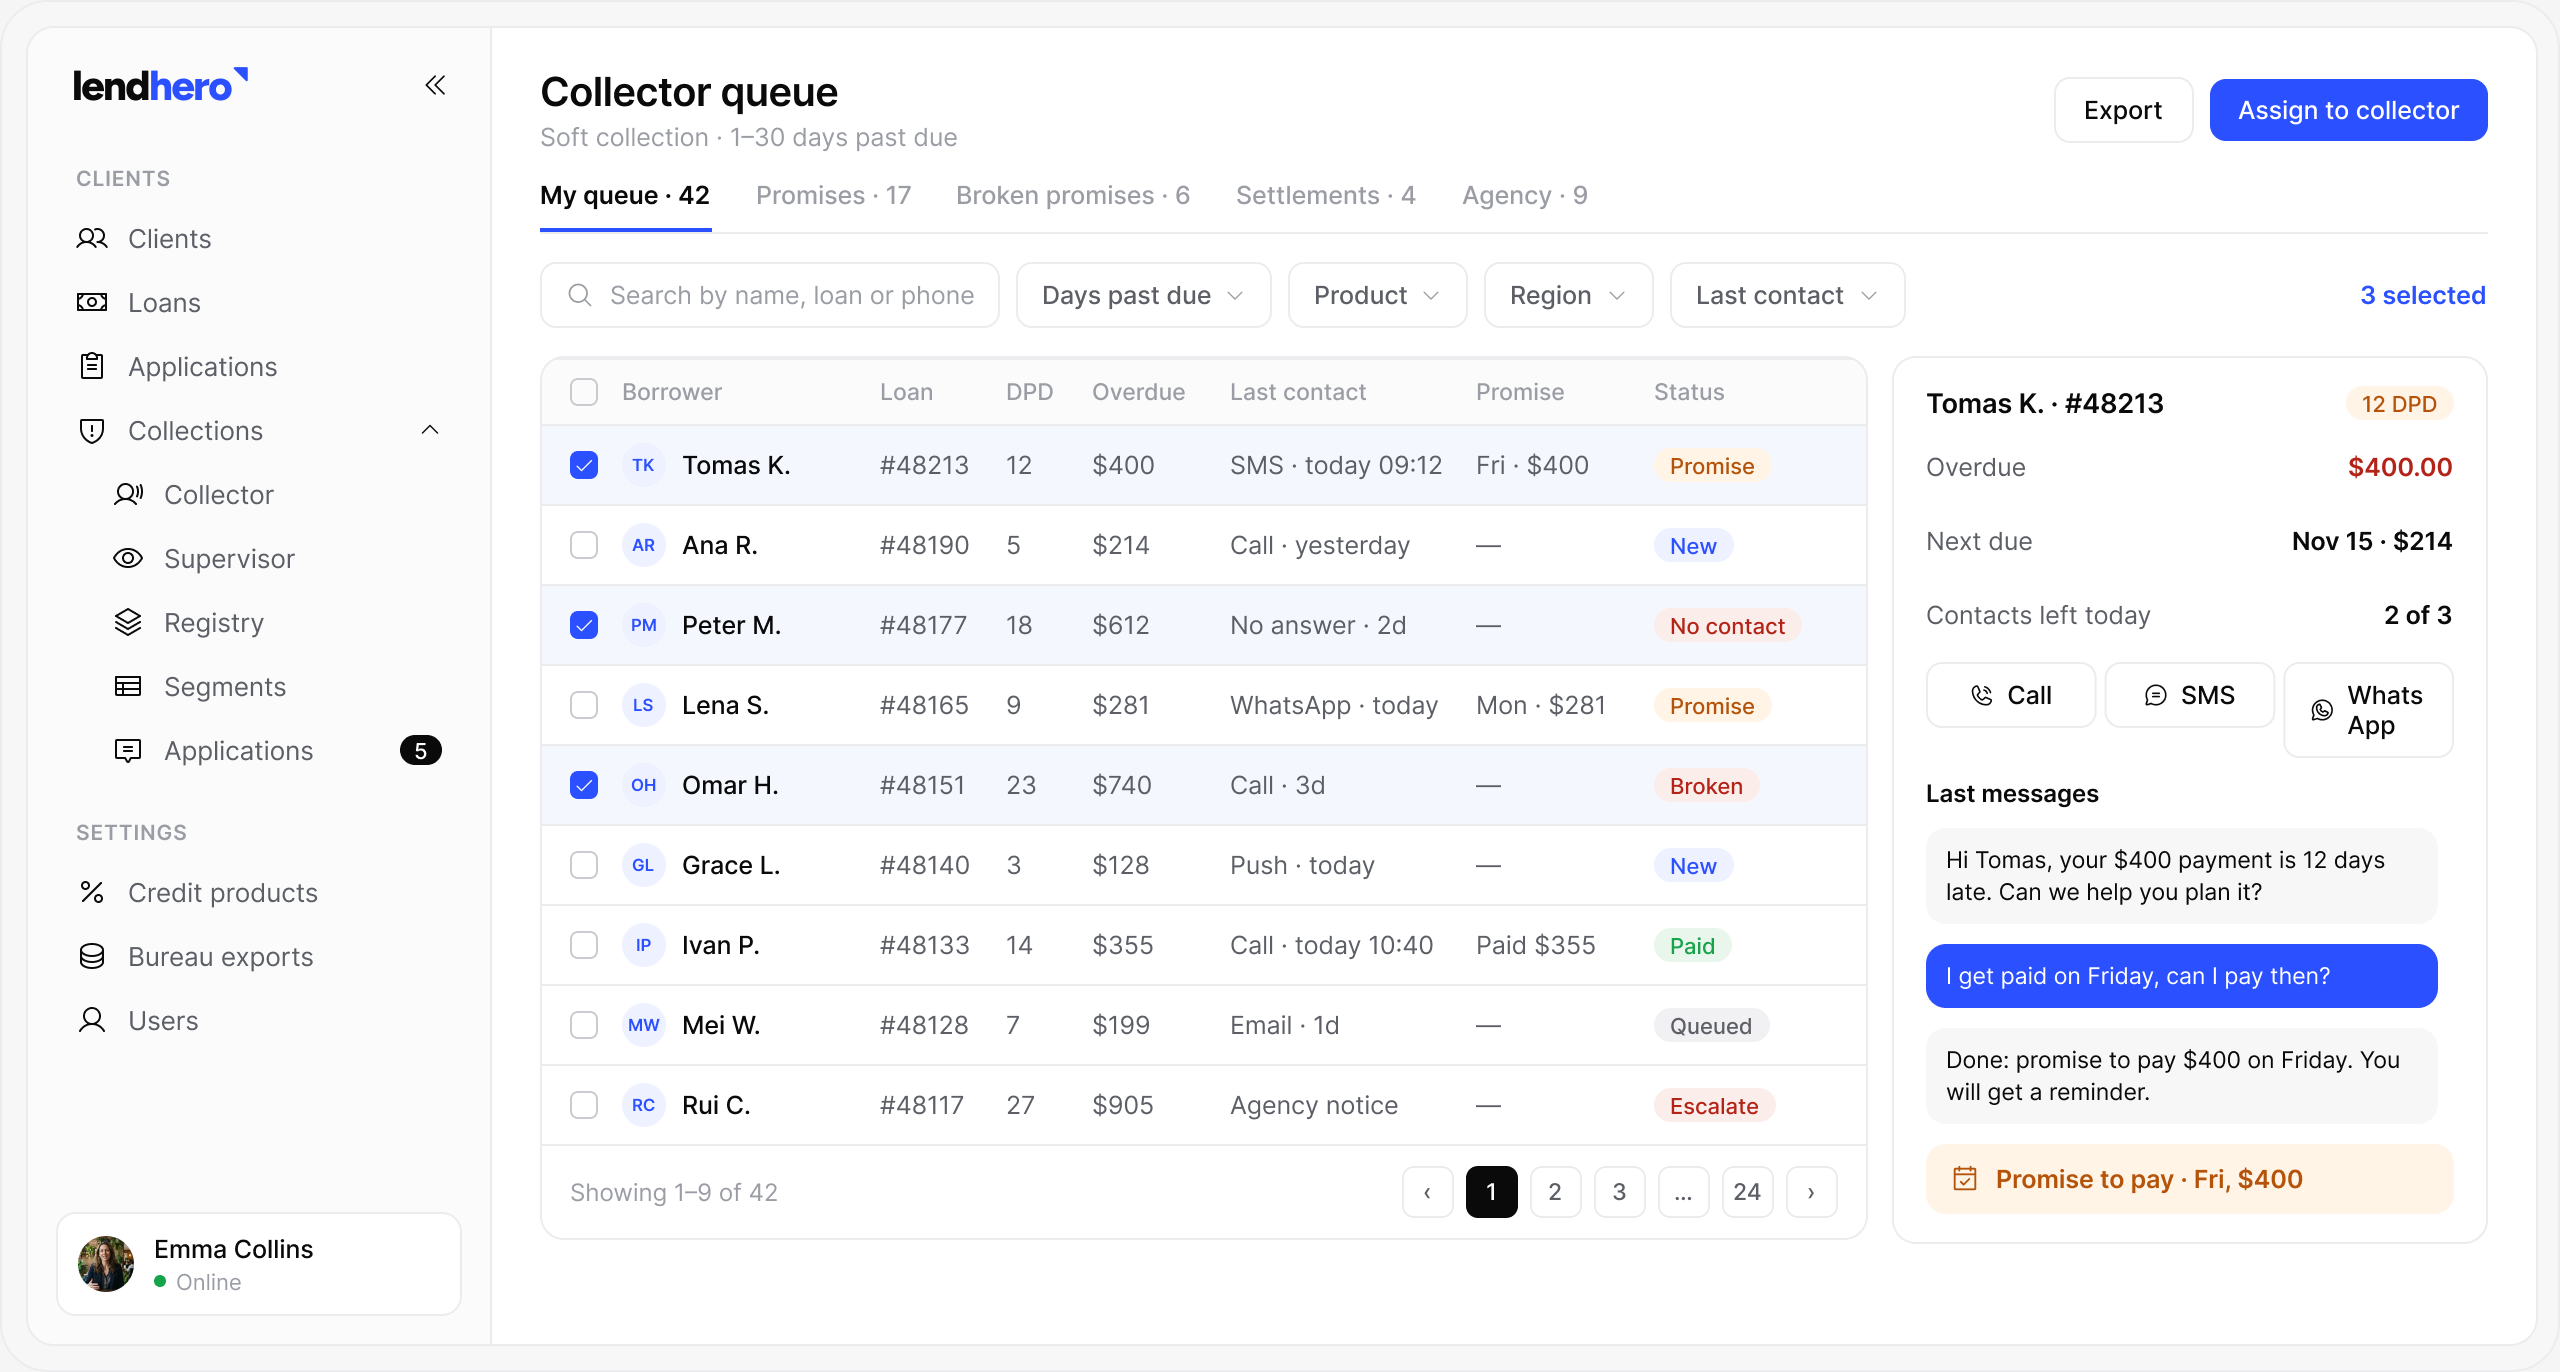
Task: Open the Region filter dropdown
Action: 1568,295
